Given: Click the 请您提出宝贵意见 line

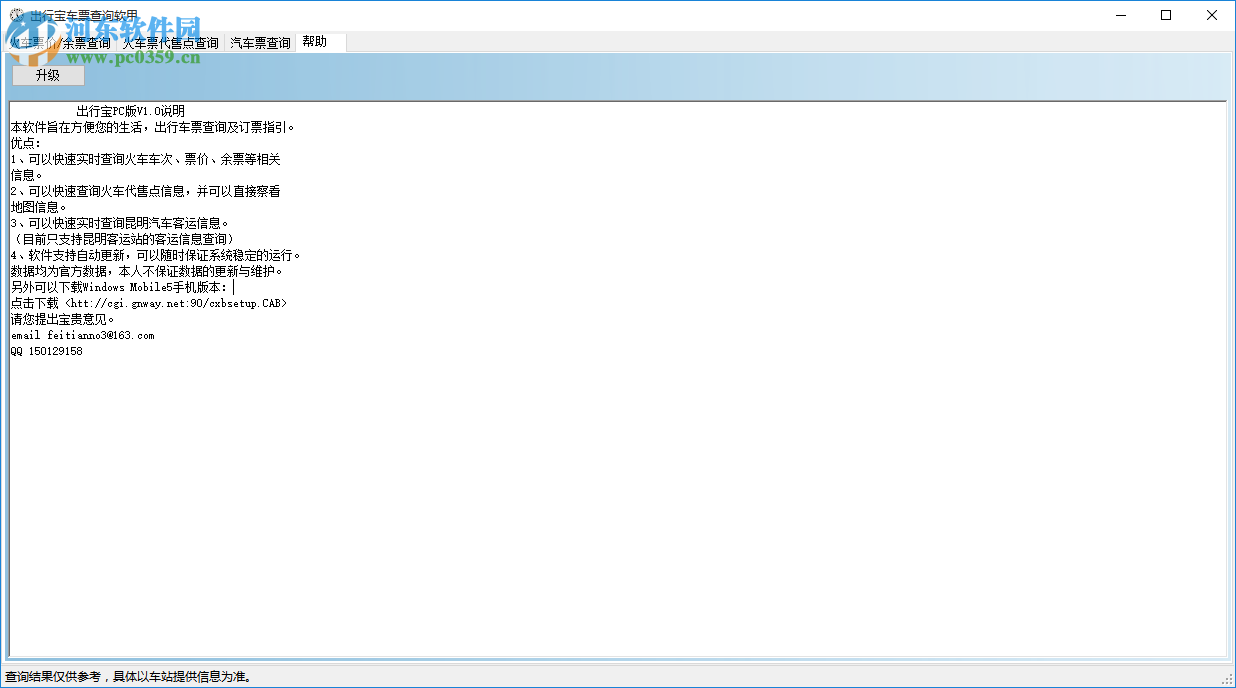Looking at the screenshot, I should pos(63,319).
